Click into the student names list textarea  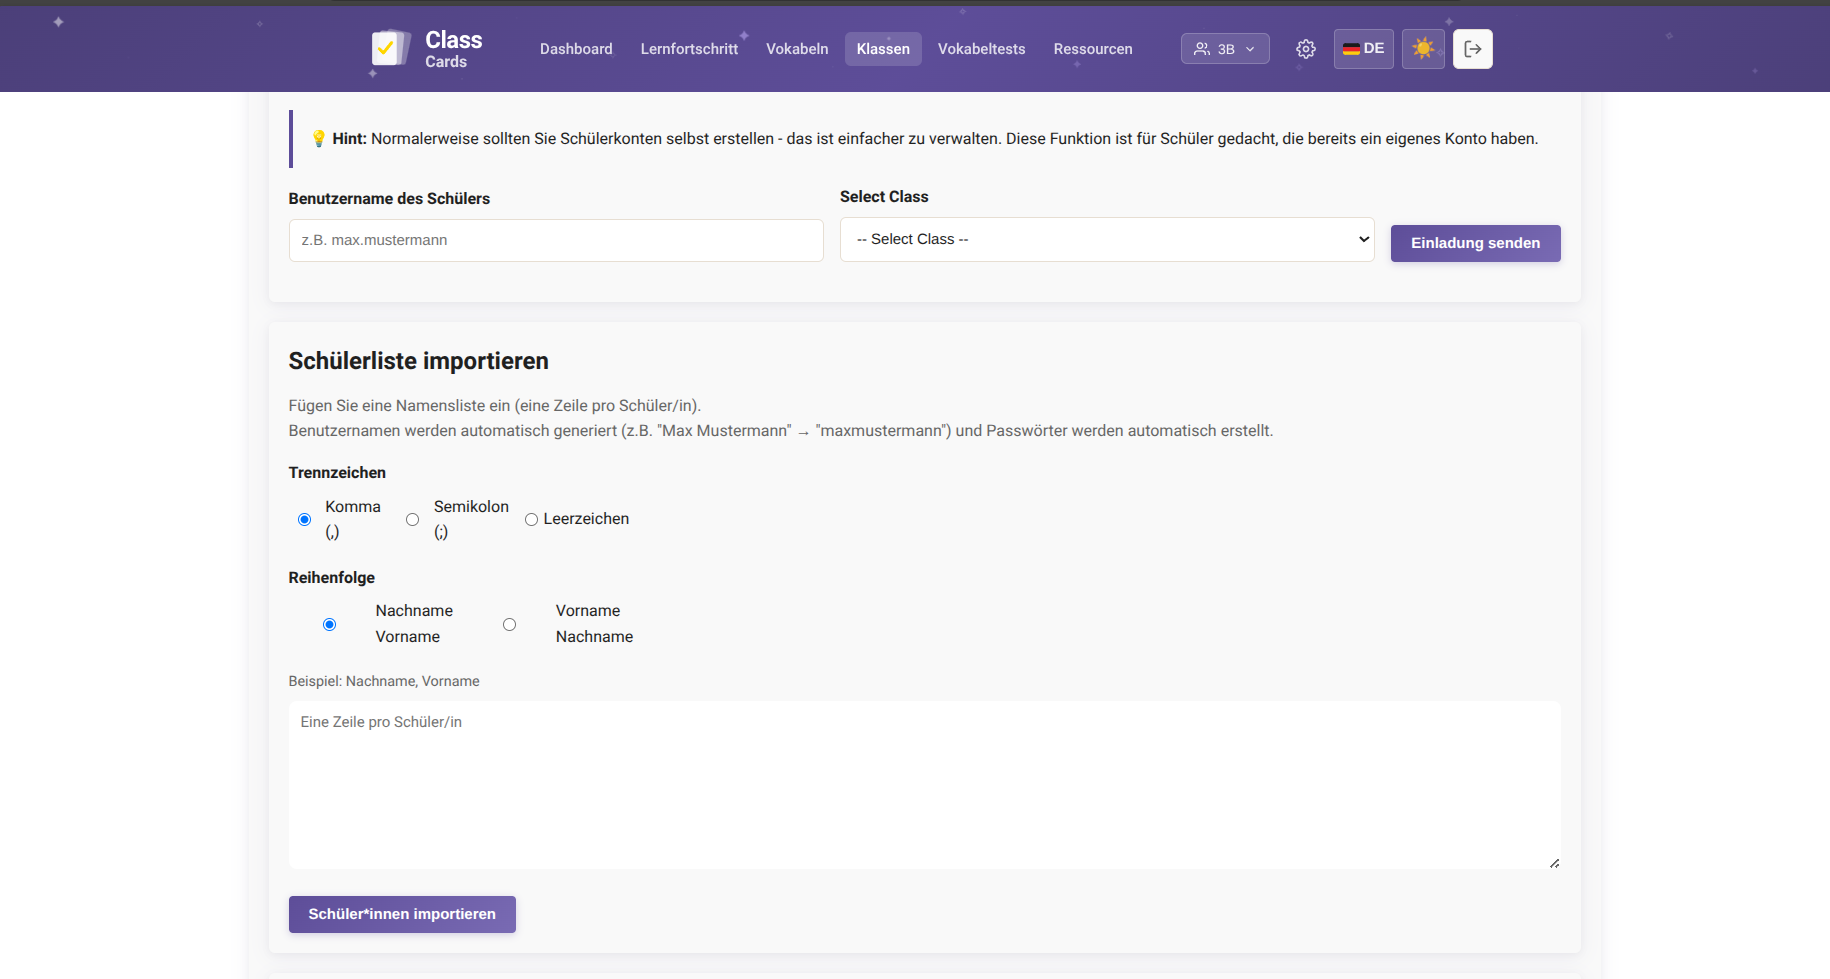[924, 785]
